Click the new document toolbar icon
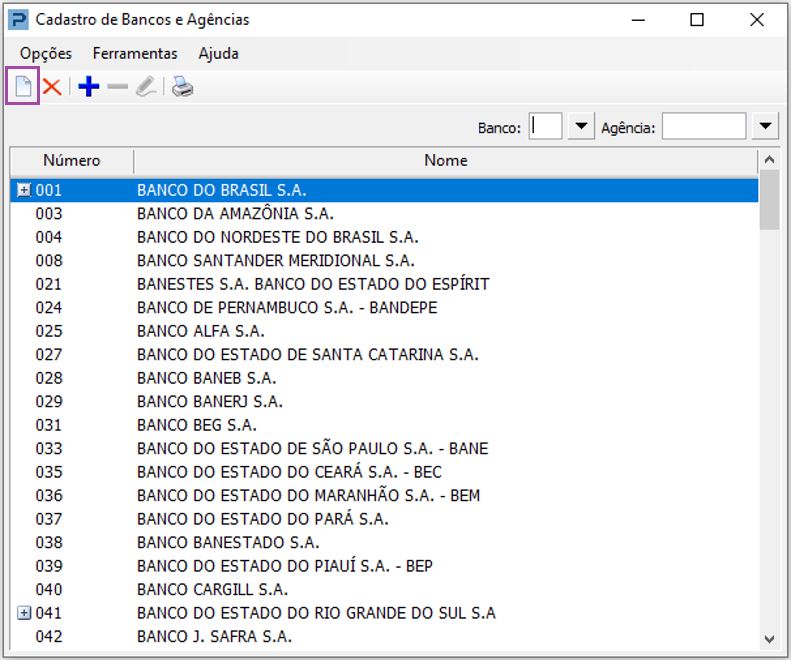The width and height of the screenshot is (793, 660). coord(23,86)
